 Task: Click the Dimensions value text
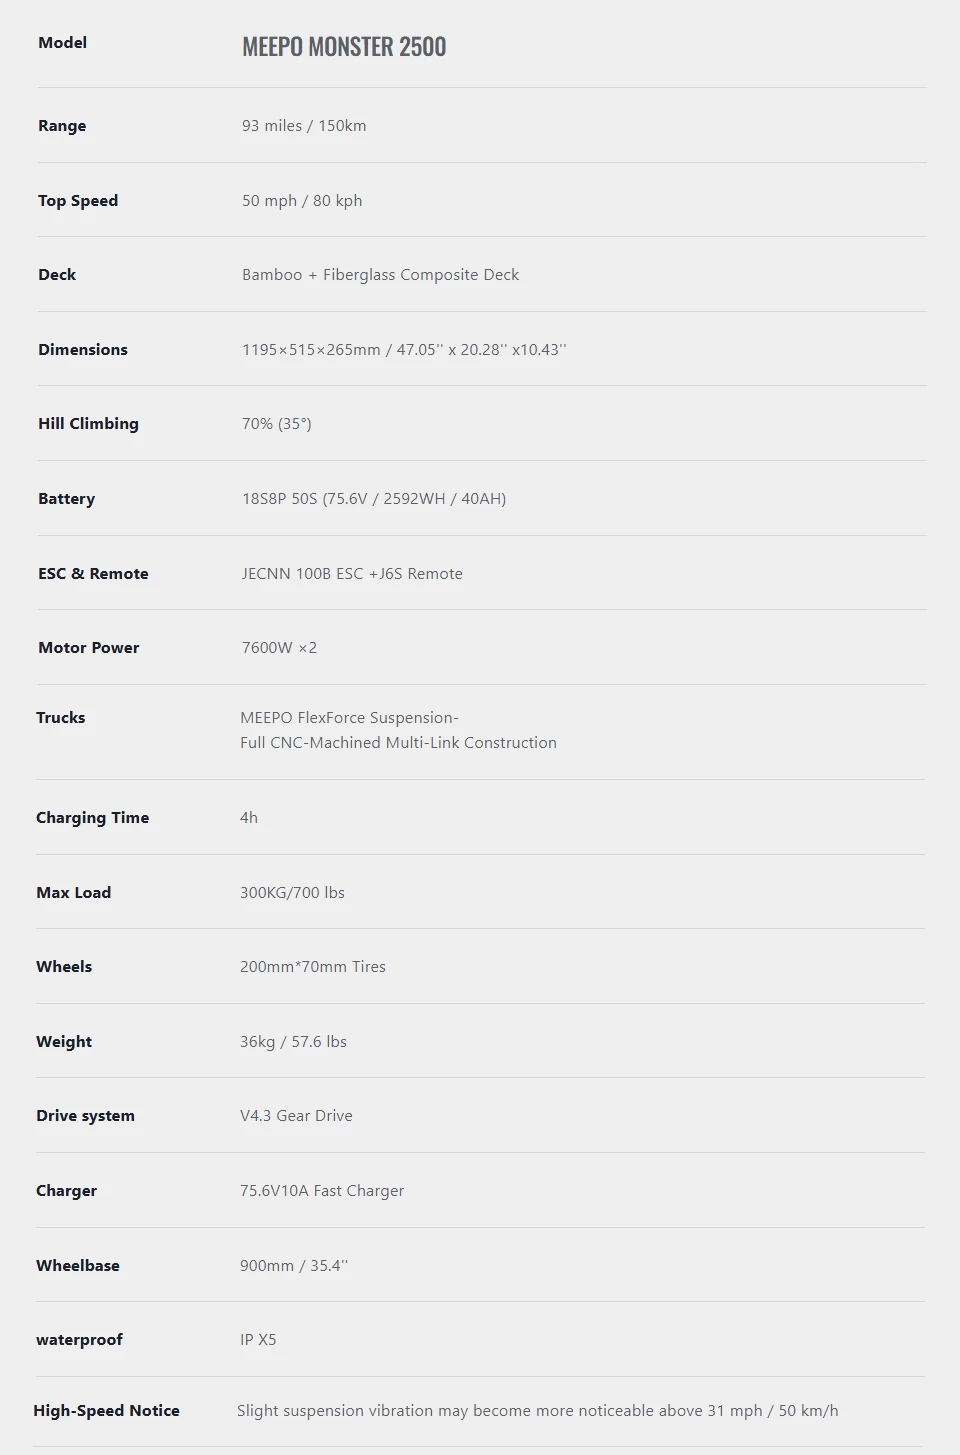pos(404,350)
